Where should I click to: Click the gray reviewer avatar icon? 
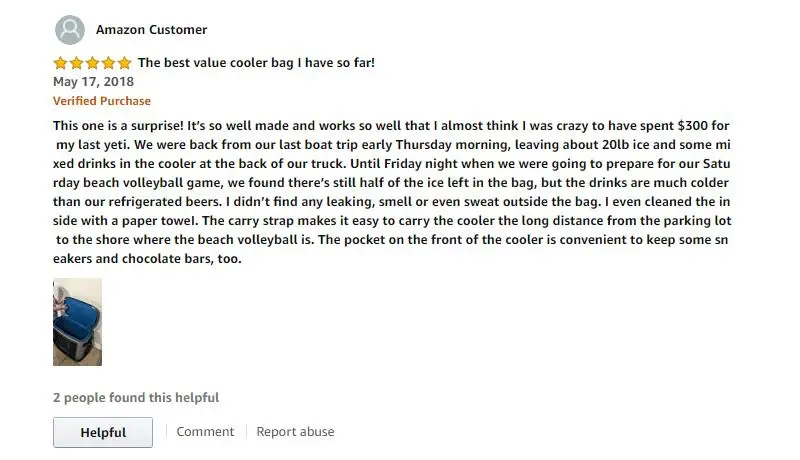[70, 30]
